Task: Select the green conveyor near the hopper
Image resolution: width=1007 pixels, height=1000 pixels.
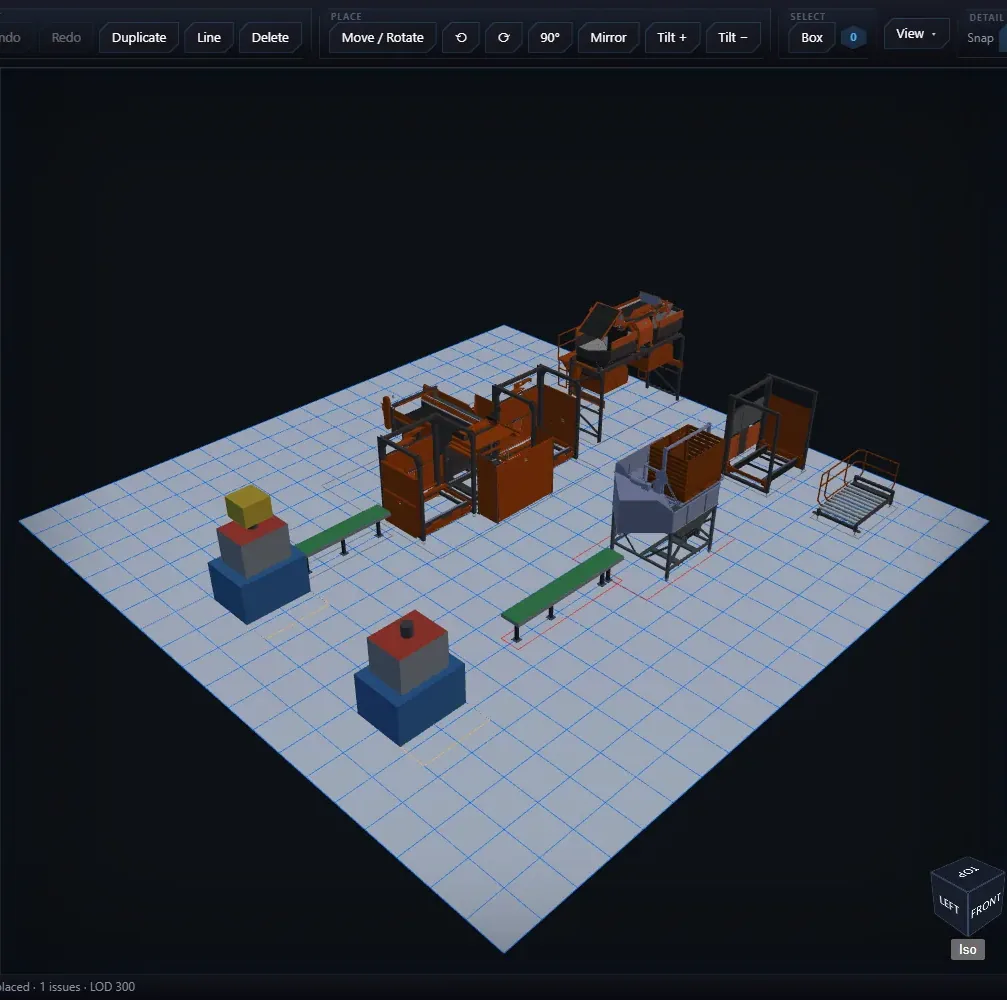Action: click(561, 589)
